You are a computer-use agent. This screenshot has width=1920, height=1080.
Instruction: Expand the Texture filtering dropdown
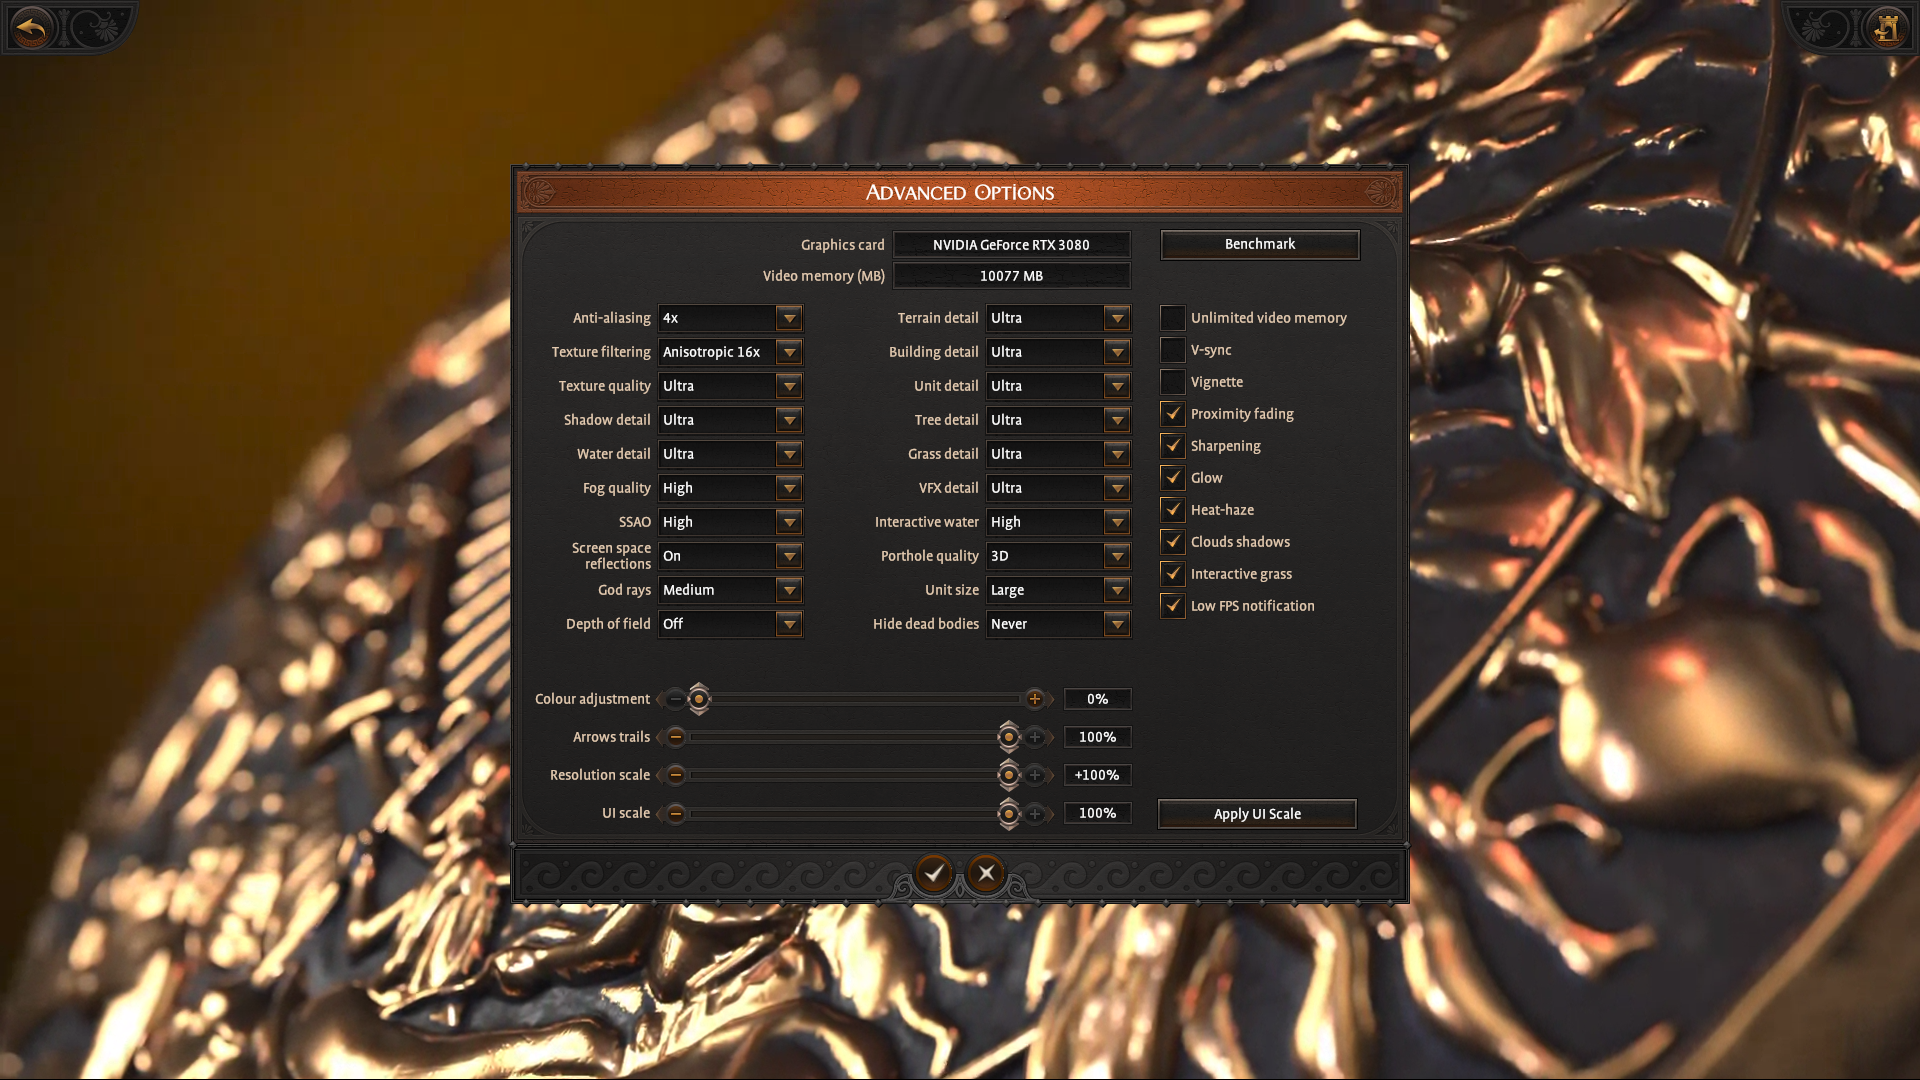pyautogui.click(x=789, y=352)
